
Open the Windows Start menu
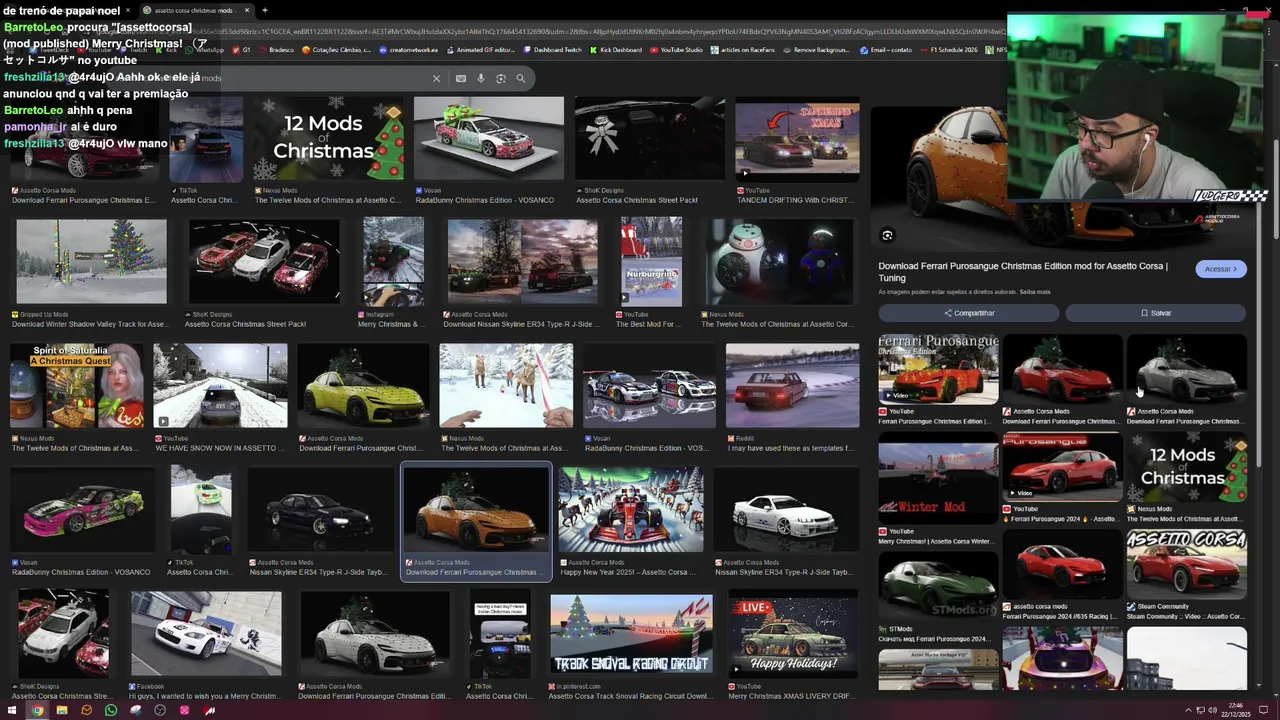(x=13, y=710)
